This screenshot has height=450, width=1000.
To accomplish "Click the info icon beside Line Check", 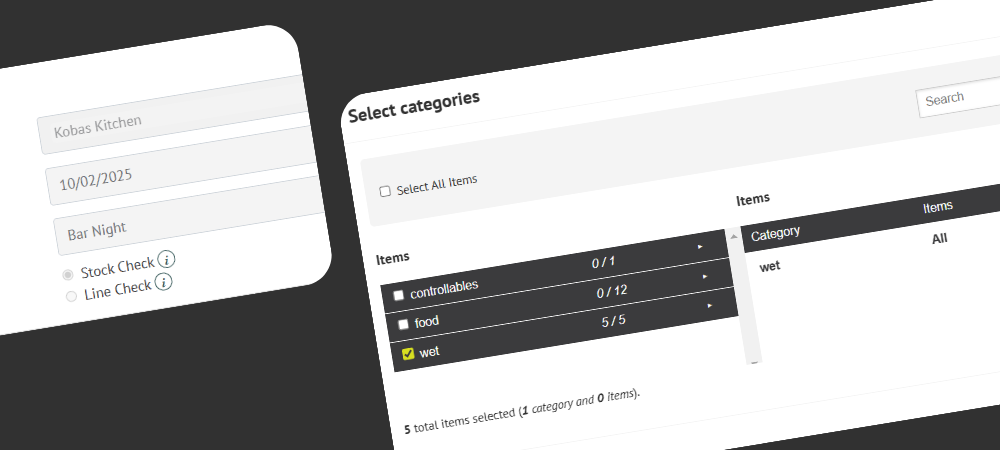I will (x=163, y=282).
